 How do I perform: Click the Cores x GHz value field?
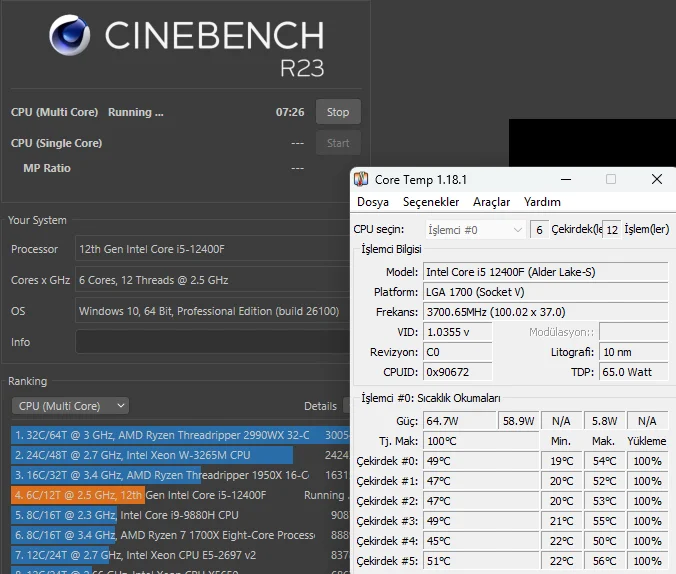213,280
